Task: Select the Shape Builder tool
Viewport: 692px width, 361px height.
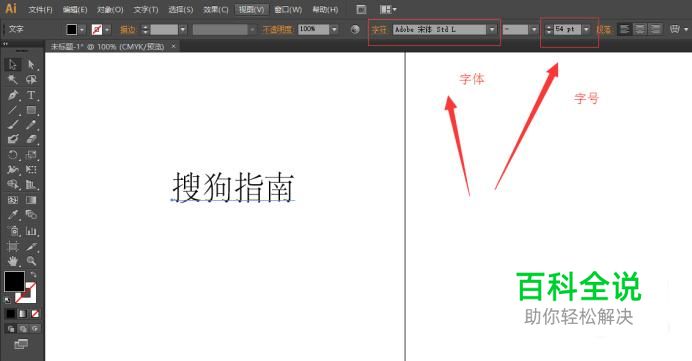Action: [x=12, y=184]
